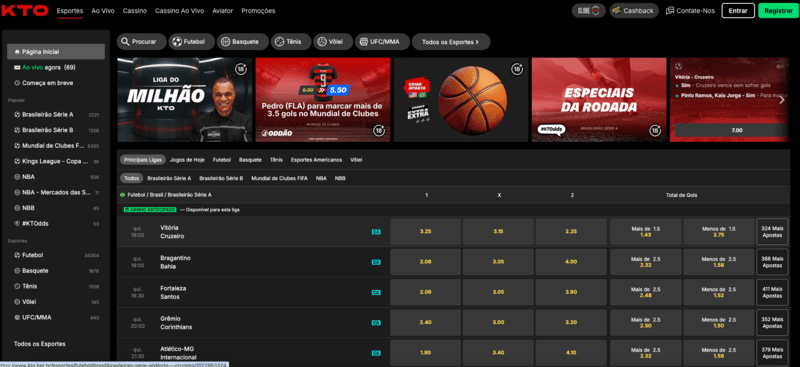
Task: Click the KTO logo
Action: click(x=25, y=10)
